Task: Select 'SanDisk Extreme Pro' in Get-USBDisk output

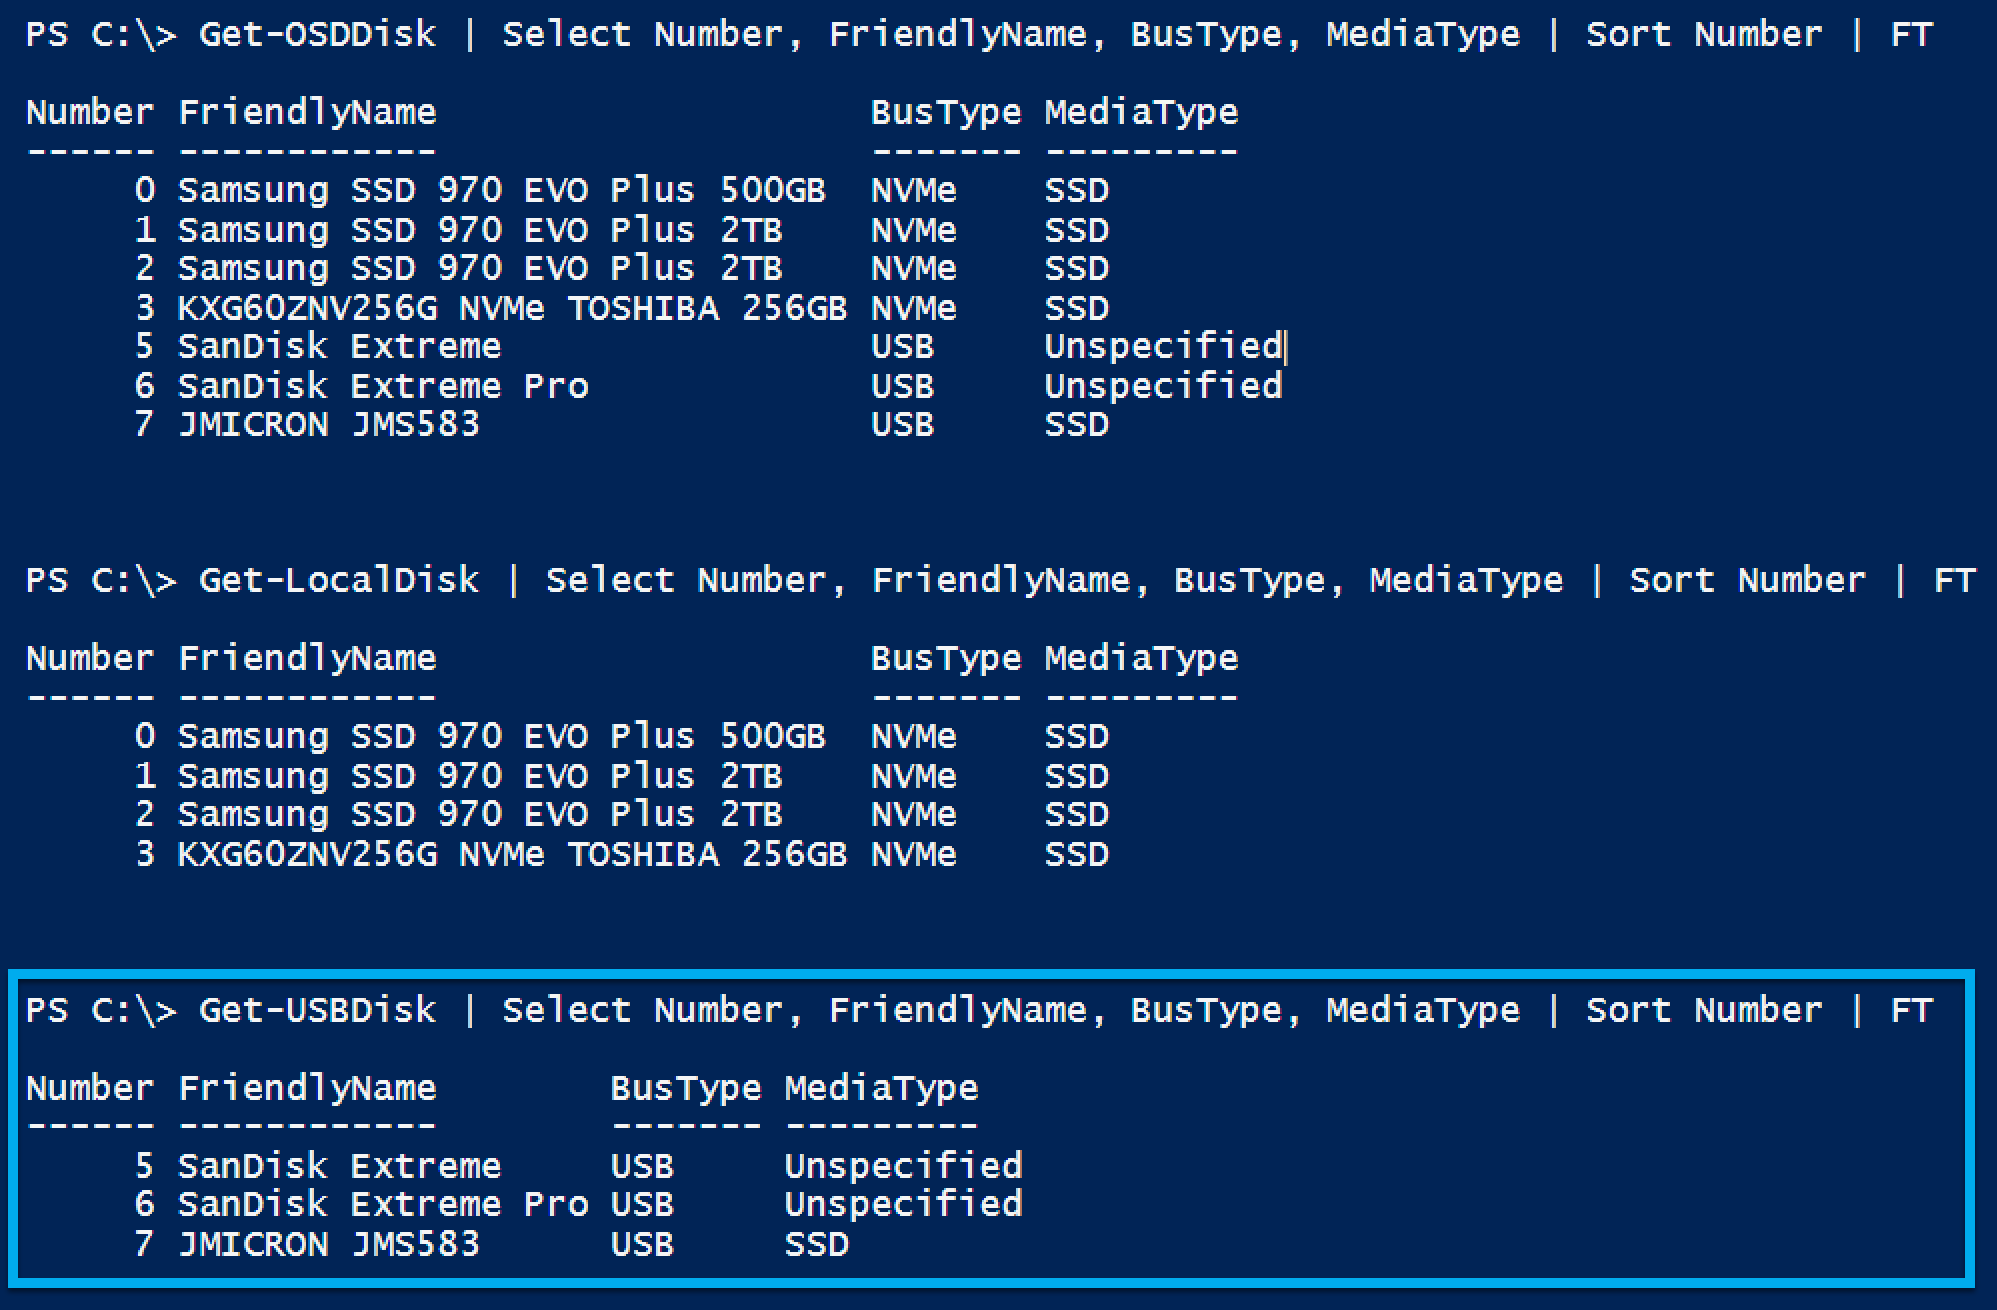Action: click(383, 1204)
